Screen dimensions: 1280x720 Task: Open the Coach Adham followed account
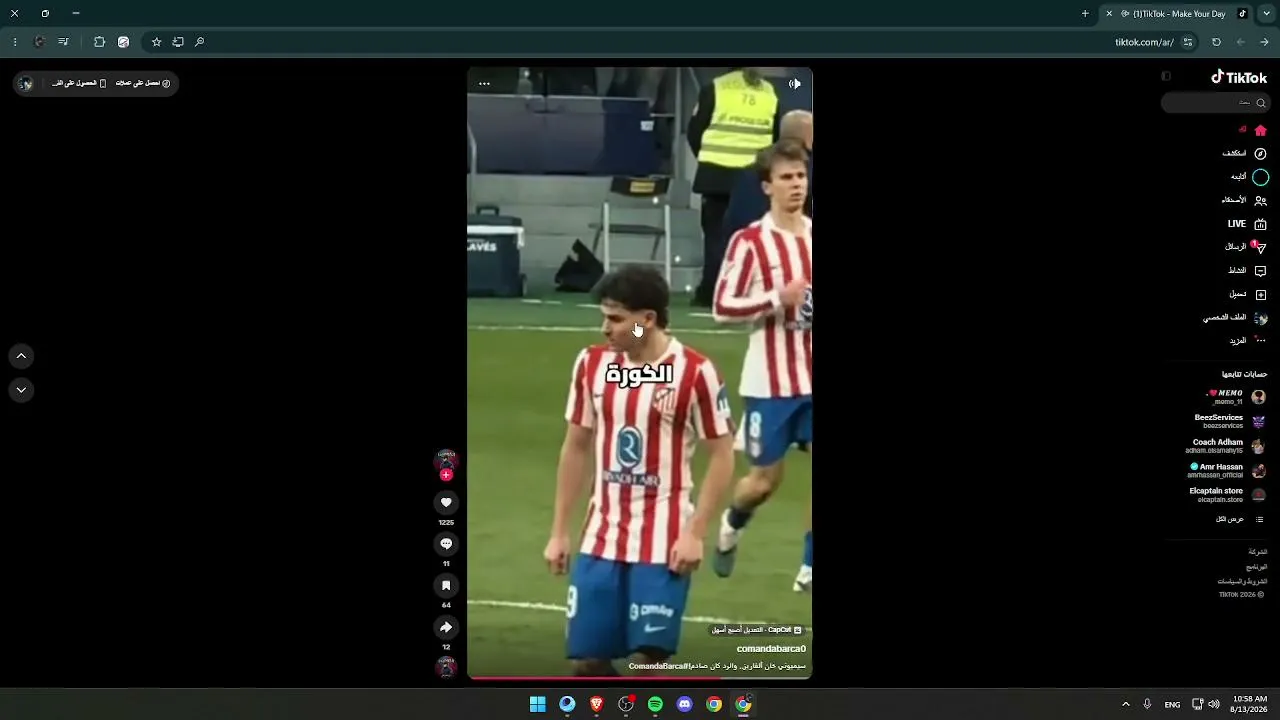point(1226,446)
